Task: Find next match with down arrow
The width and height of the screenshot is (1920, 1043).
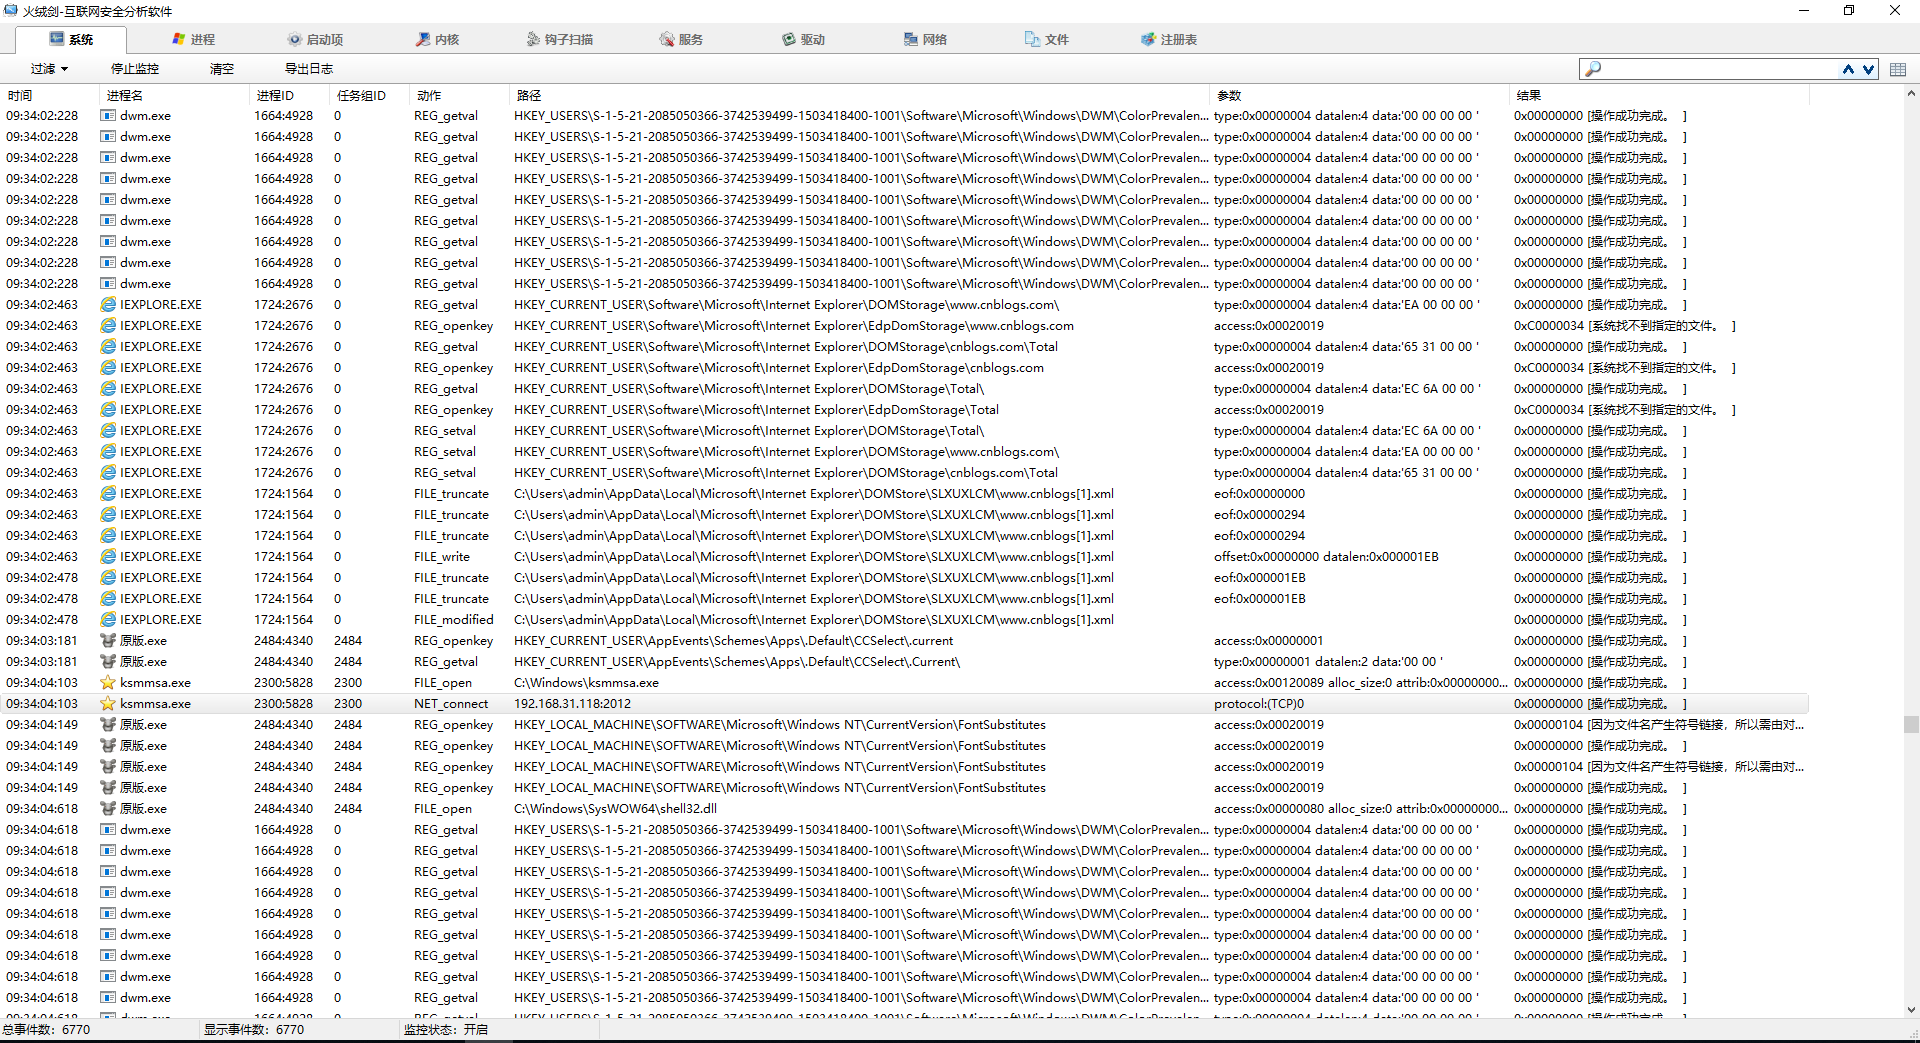Action: pyautogui.click(x=1868, y=69)
